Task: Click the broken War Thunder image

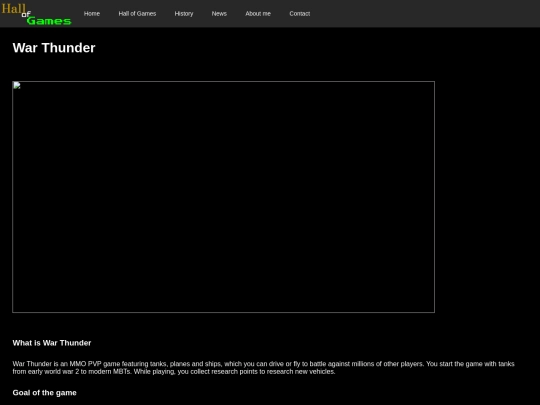Action: 224,197
